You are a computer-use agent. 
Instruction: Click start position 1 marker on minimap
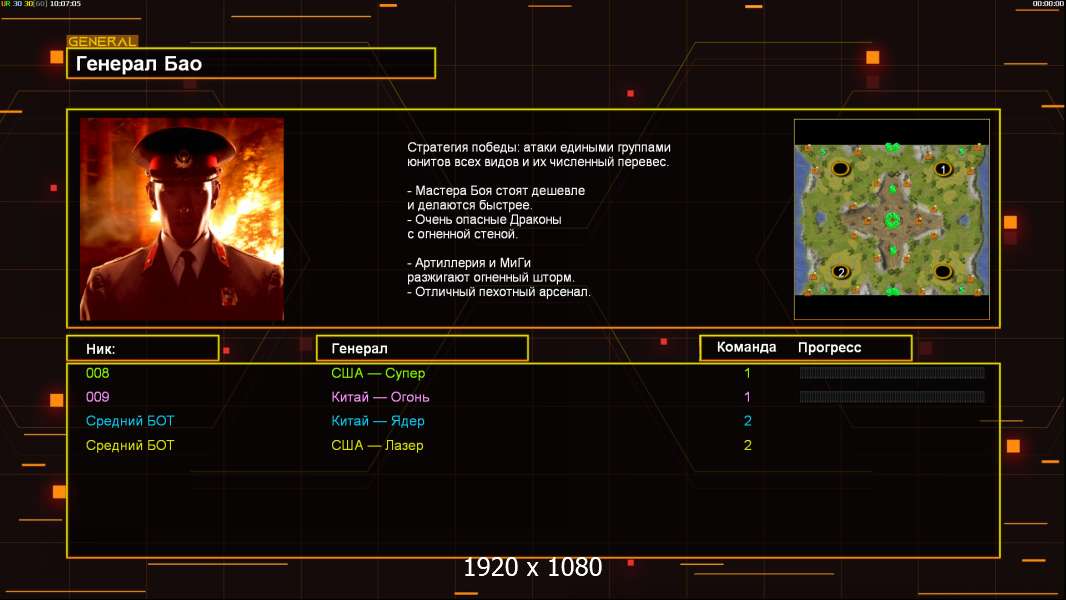pos(941,169)
